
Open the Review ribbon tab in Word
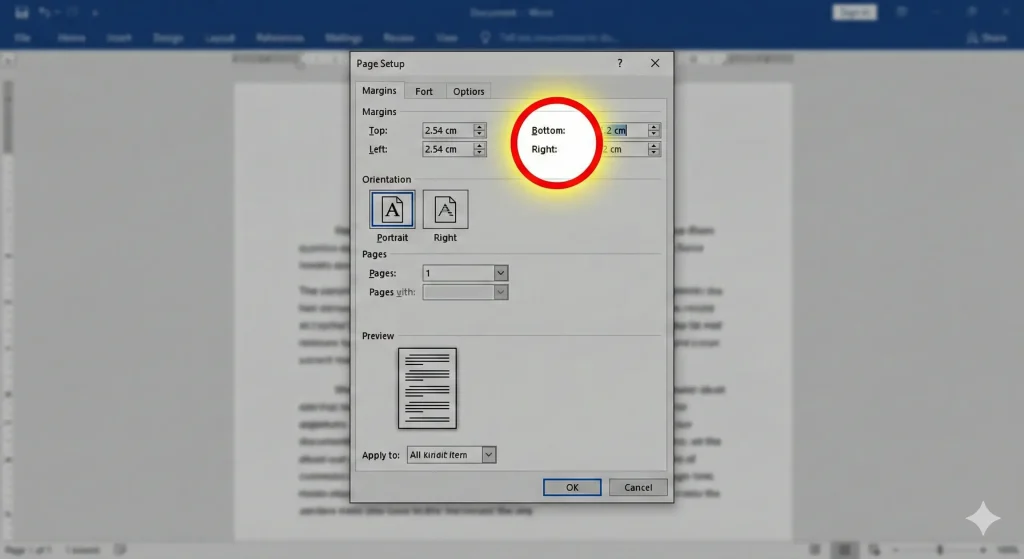click(x=398, y=38)
